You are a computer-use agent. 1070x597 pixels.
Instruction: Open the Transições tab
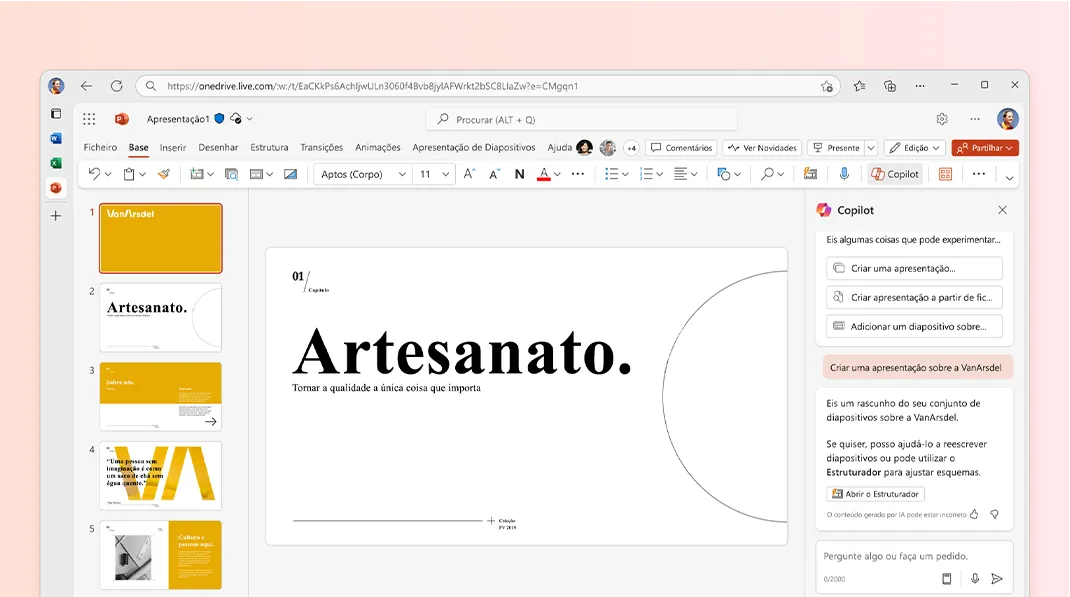coord(321,147)
